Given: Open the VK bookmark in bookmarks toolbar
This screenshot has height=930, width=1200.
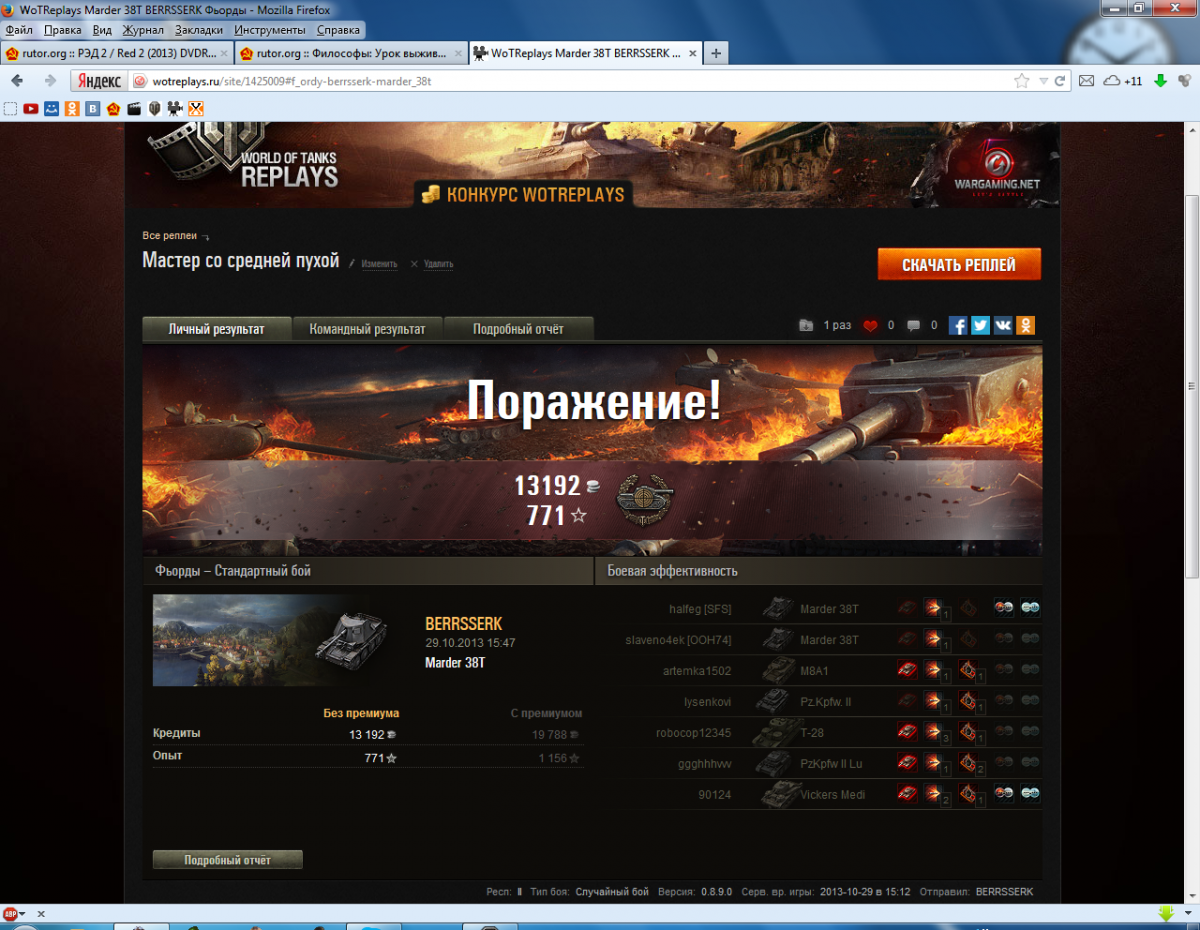Looking at the screenshot, I should pos(93,109).
